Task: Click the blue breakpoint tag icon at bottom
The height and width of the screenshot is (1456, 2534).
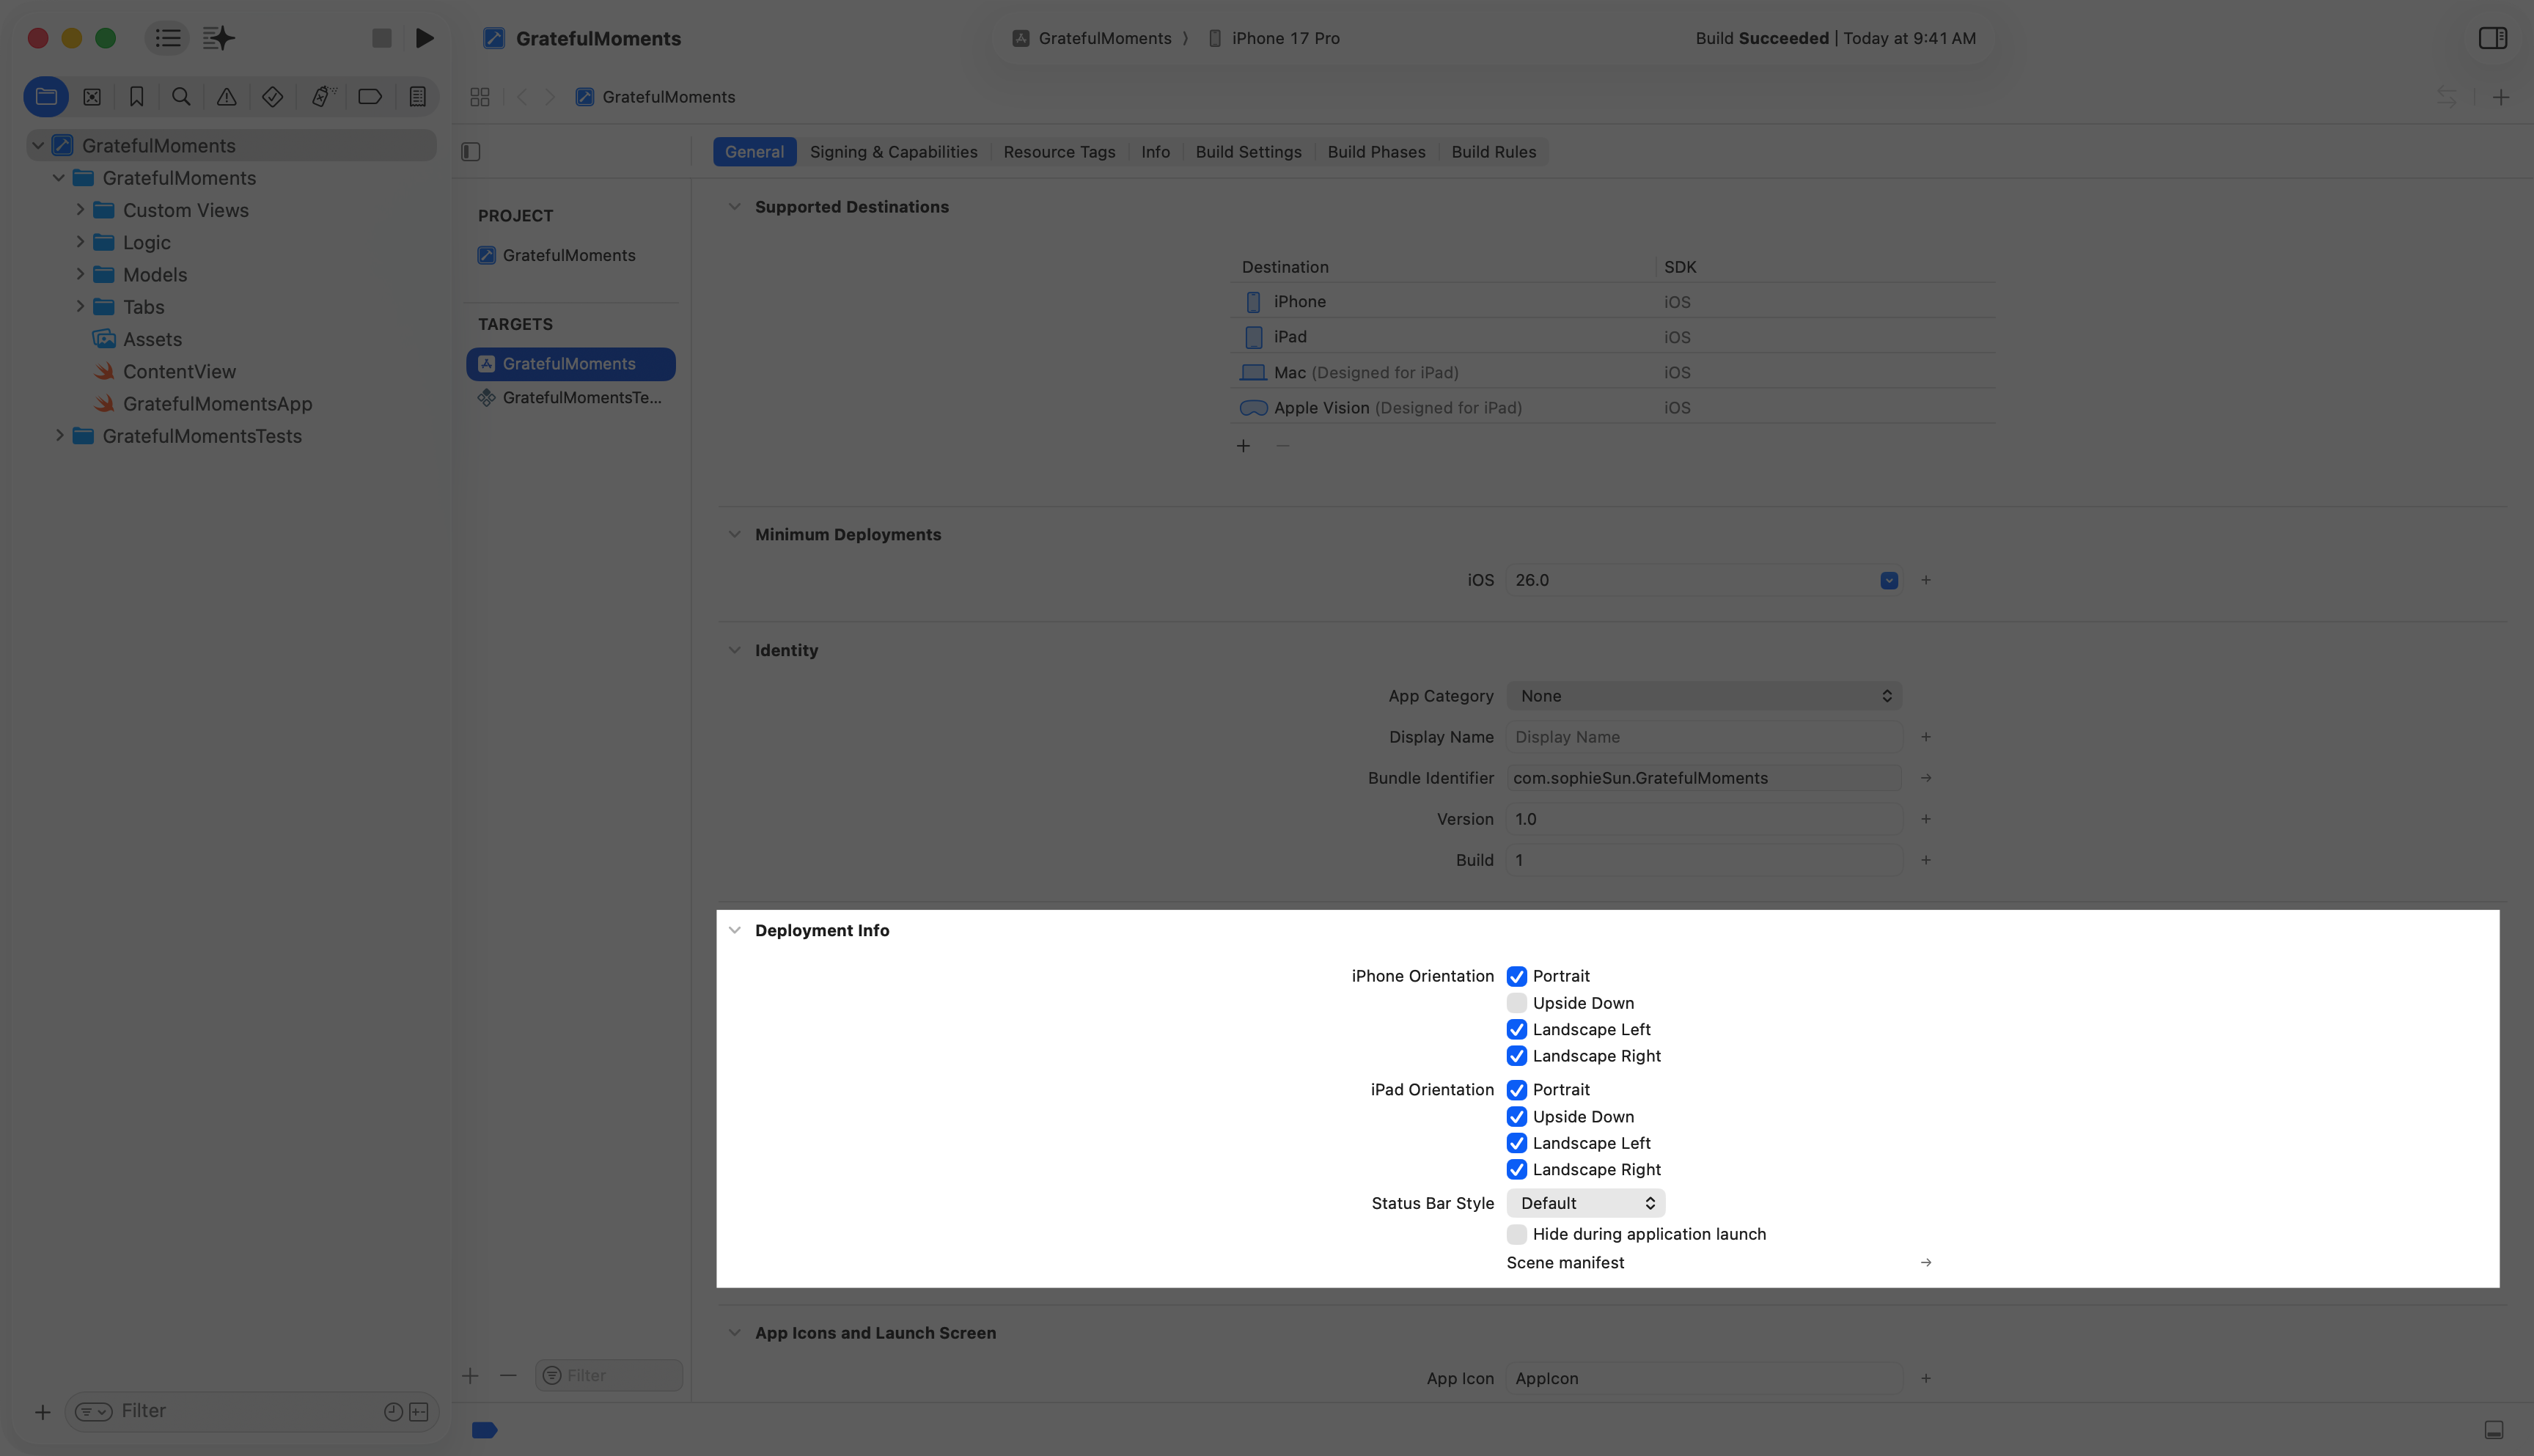Action: click(485, 1430)
